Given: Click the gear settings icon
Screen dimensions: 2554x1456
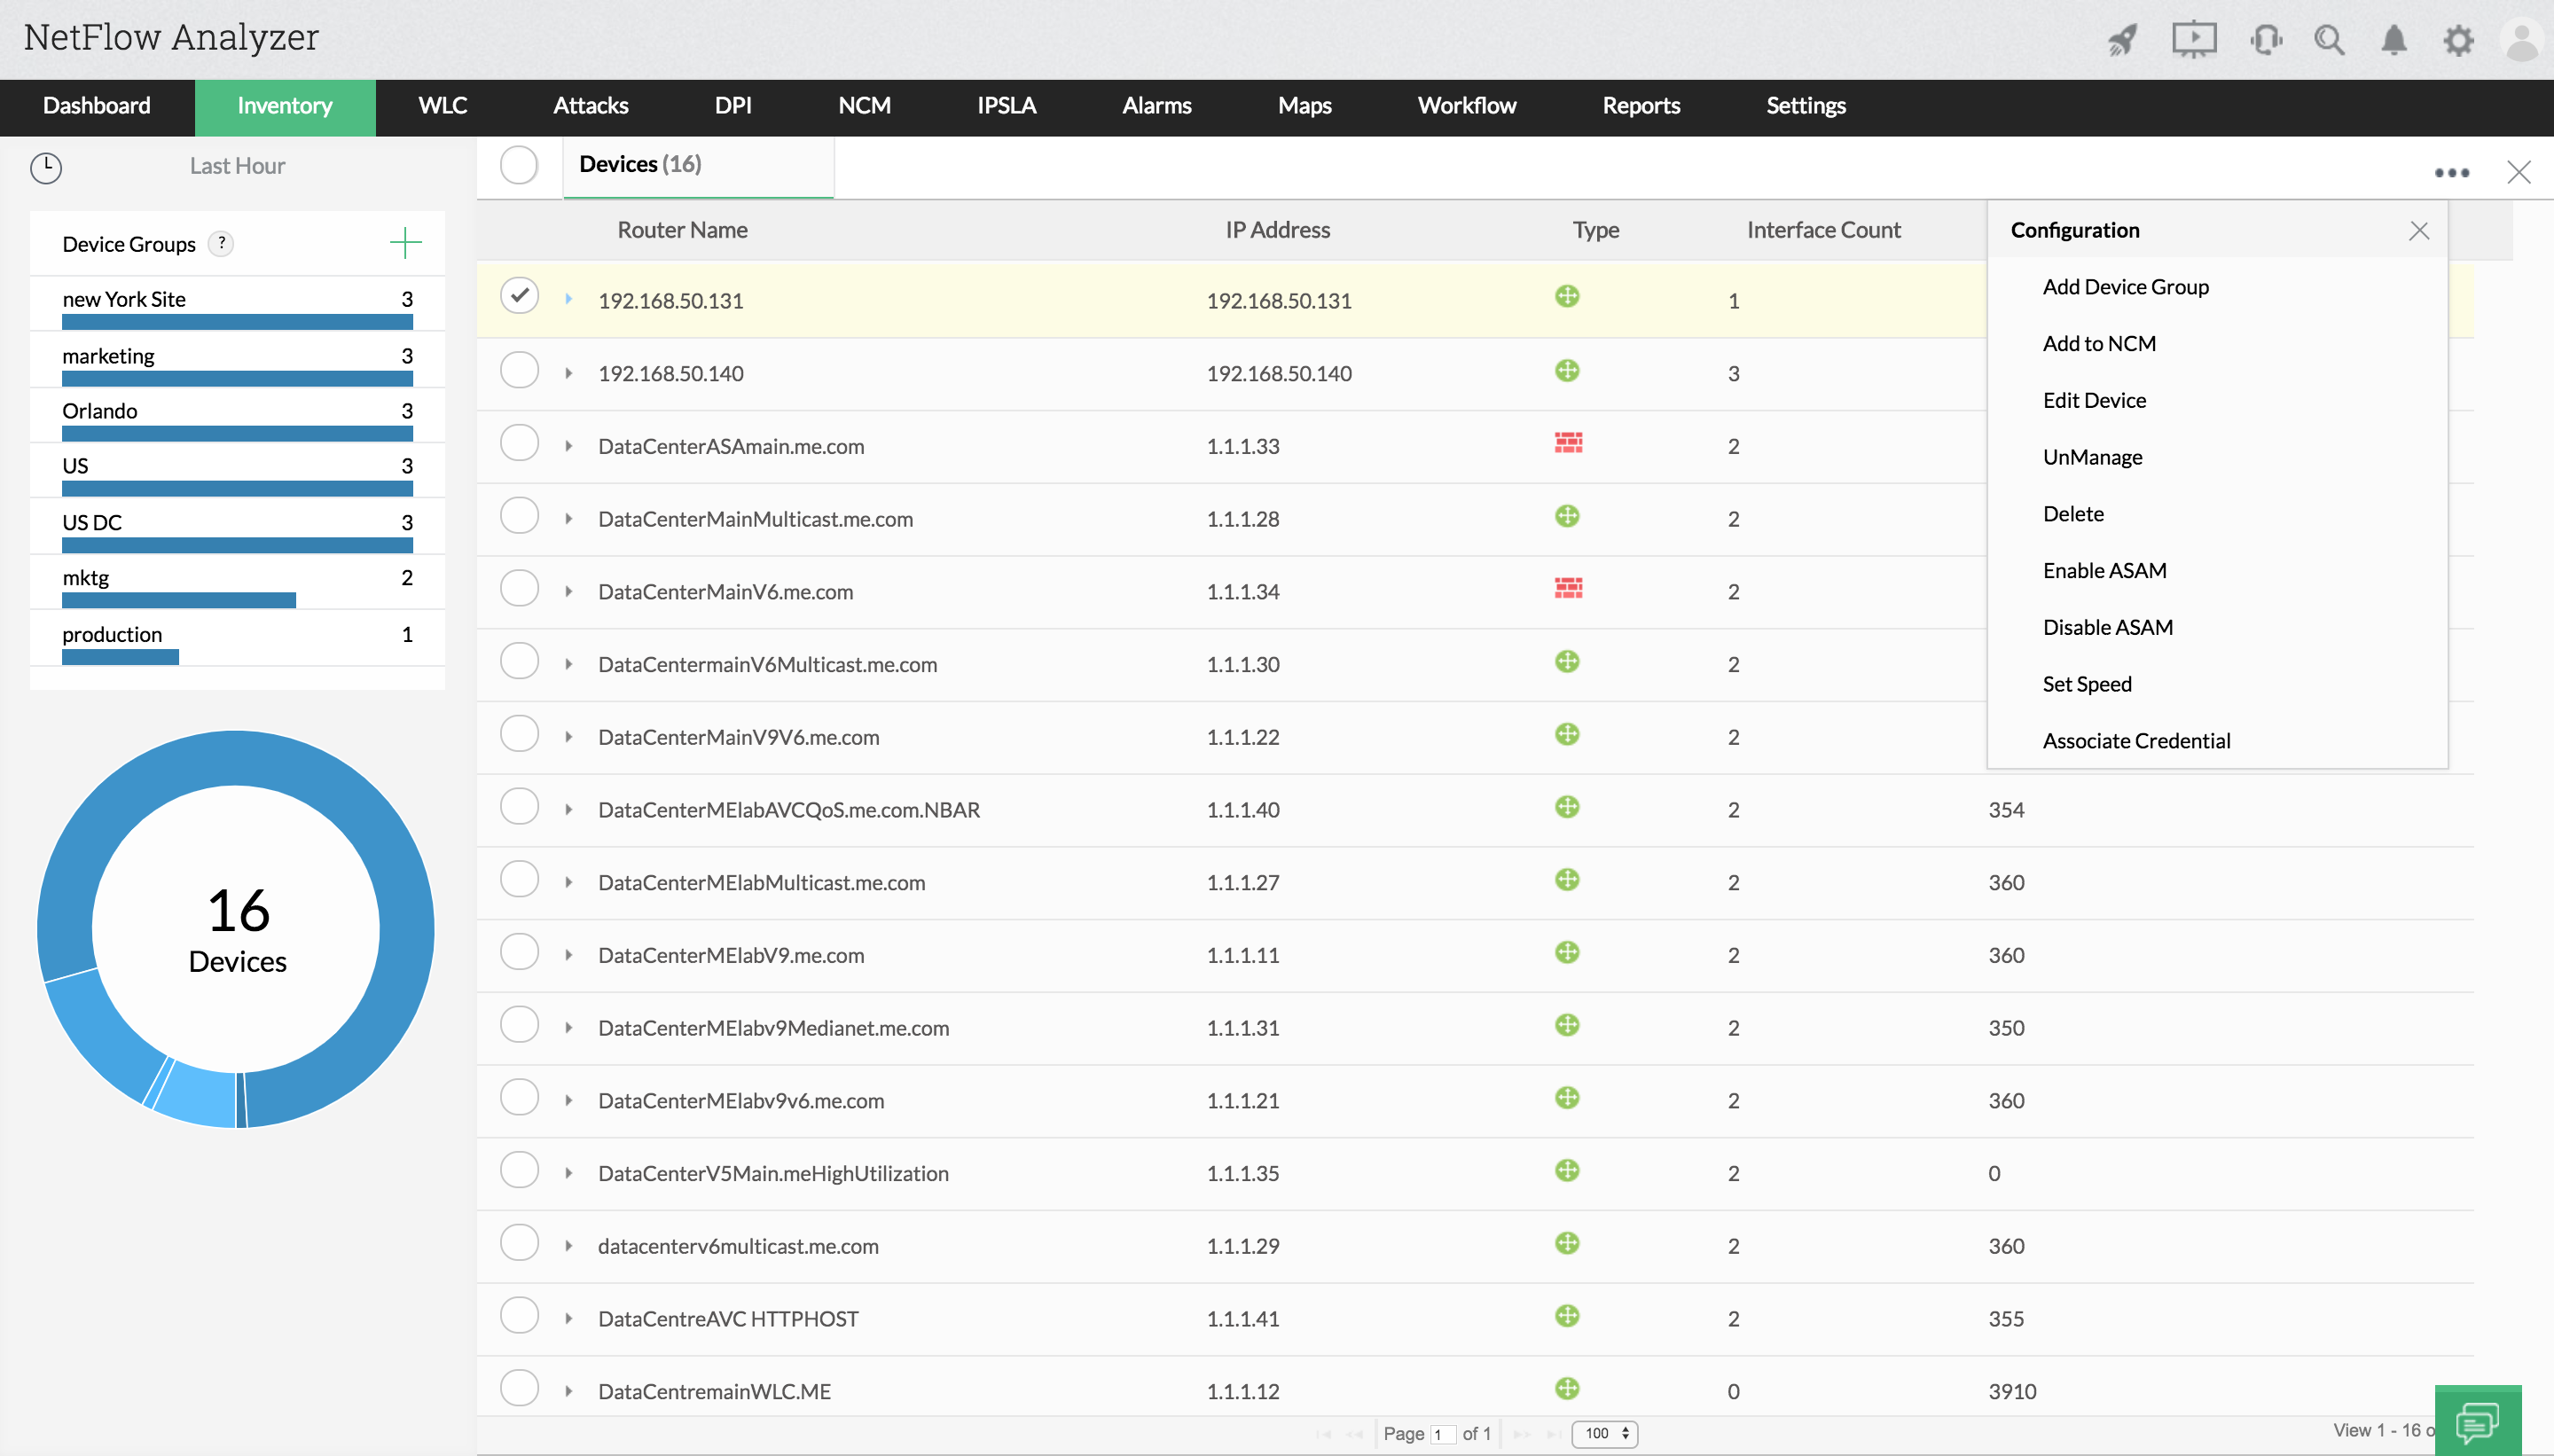Looking at the screenshot, I should click(x=2458, y=40).
